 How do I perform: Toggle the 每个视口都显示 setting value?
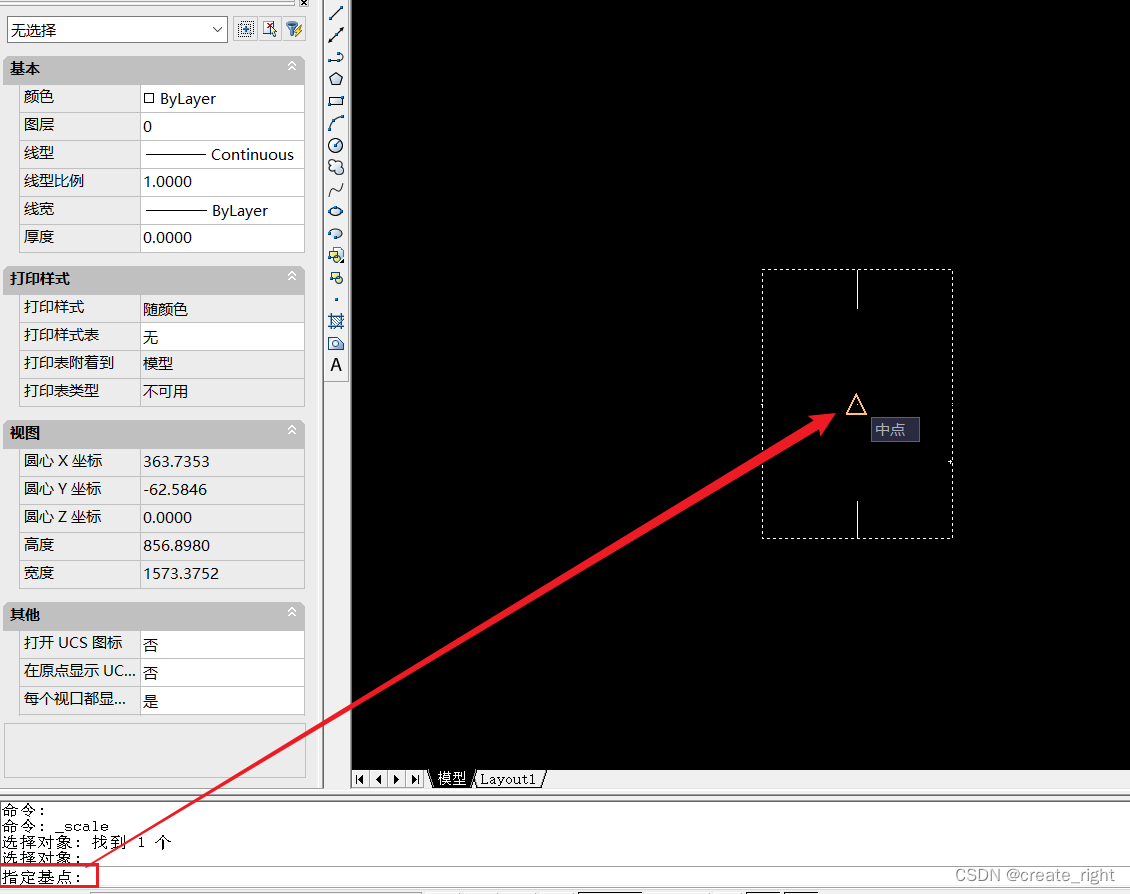click(222, 700)
